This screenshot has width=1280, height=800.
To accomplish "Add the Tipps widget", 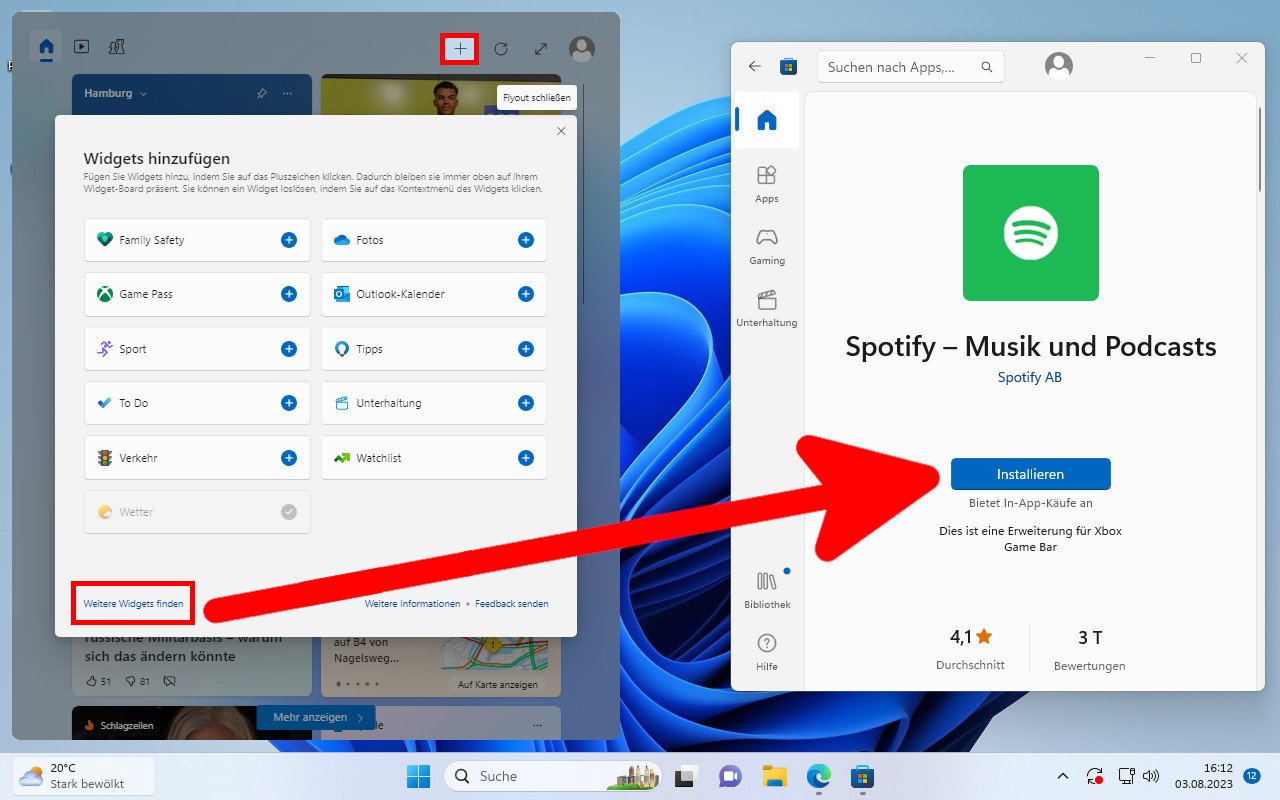I will [x=526, y=349].
